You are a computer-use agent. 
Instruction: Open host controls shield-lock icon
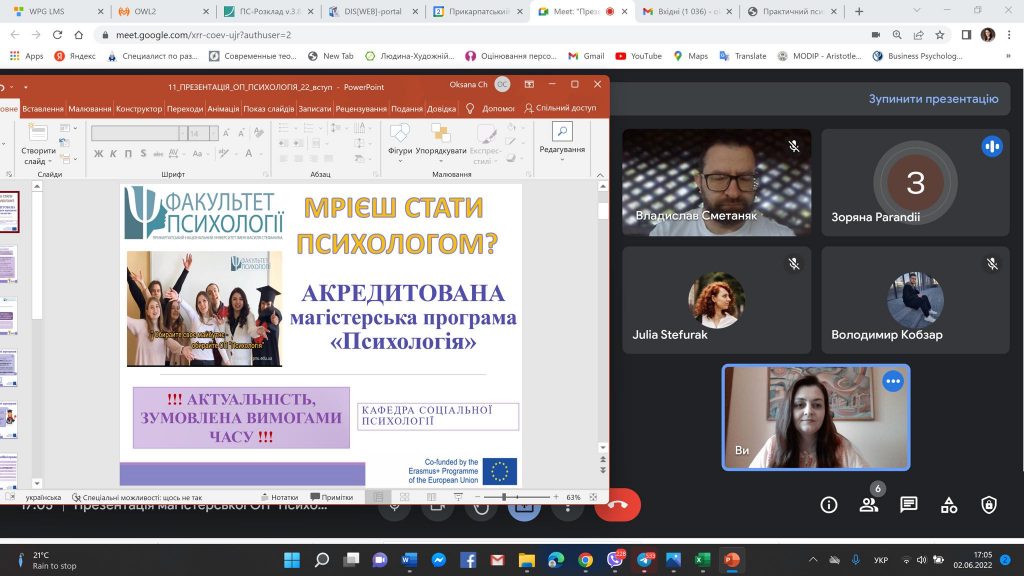(989, 505)
